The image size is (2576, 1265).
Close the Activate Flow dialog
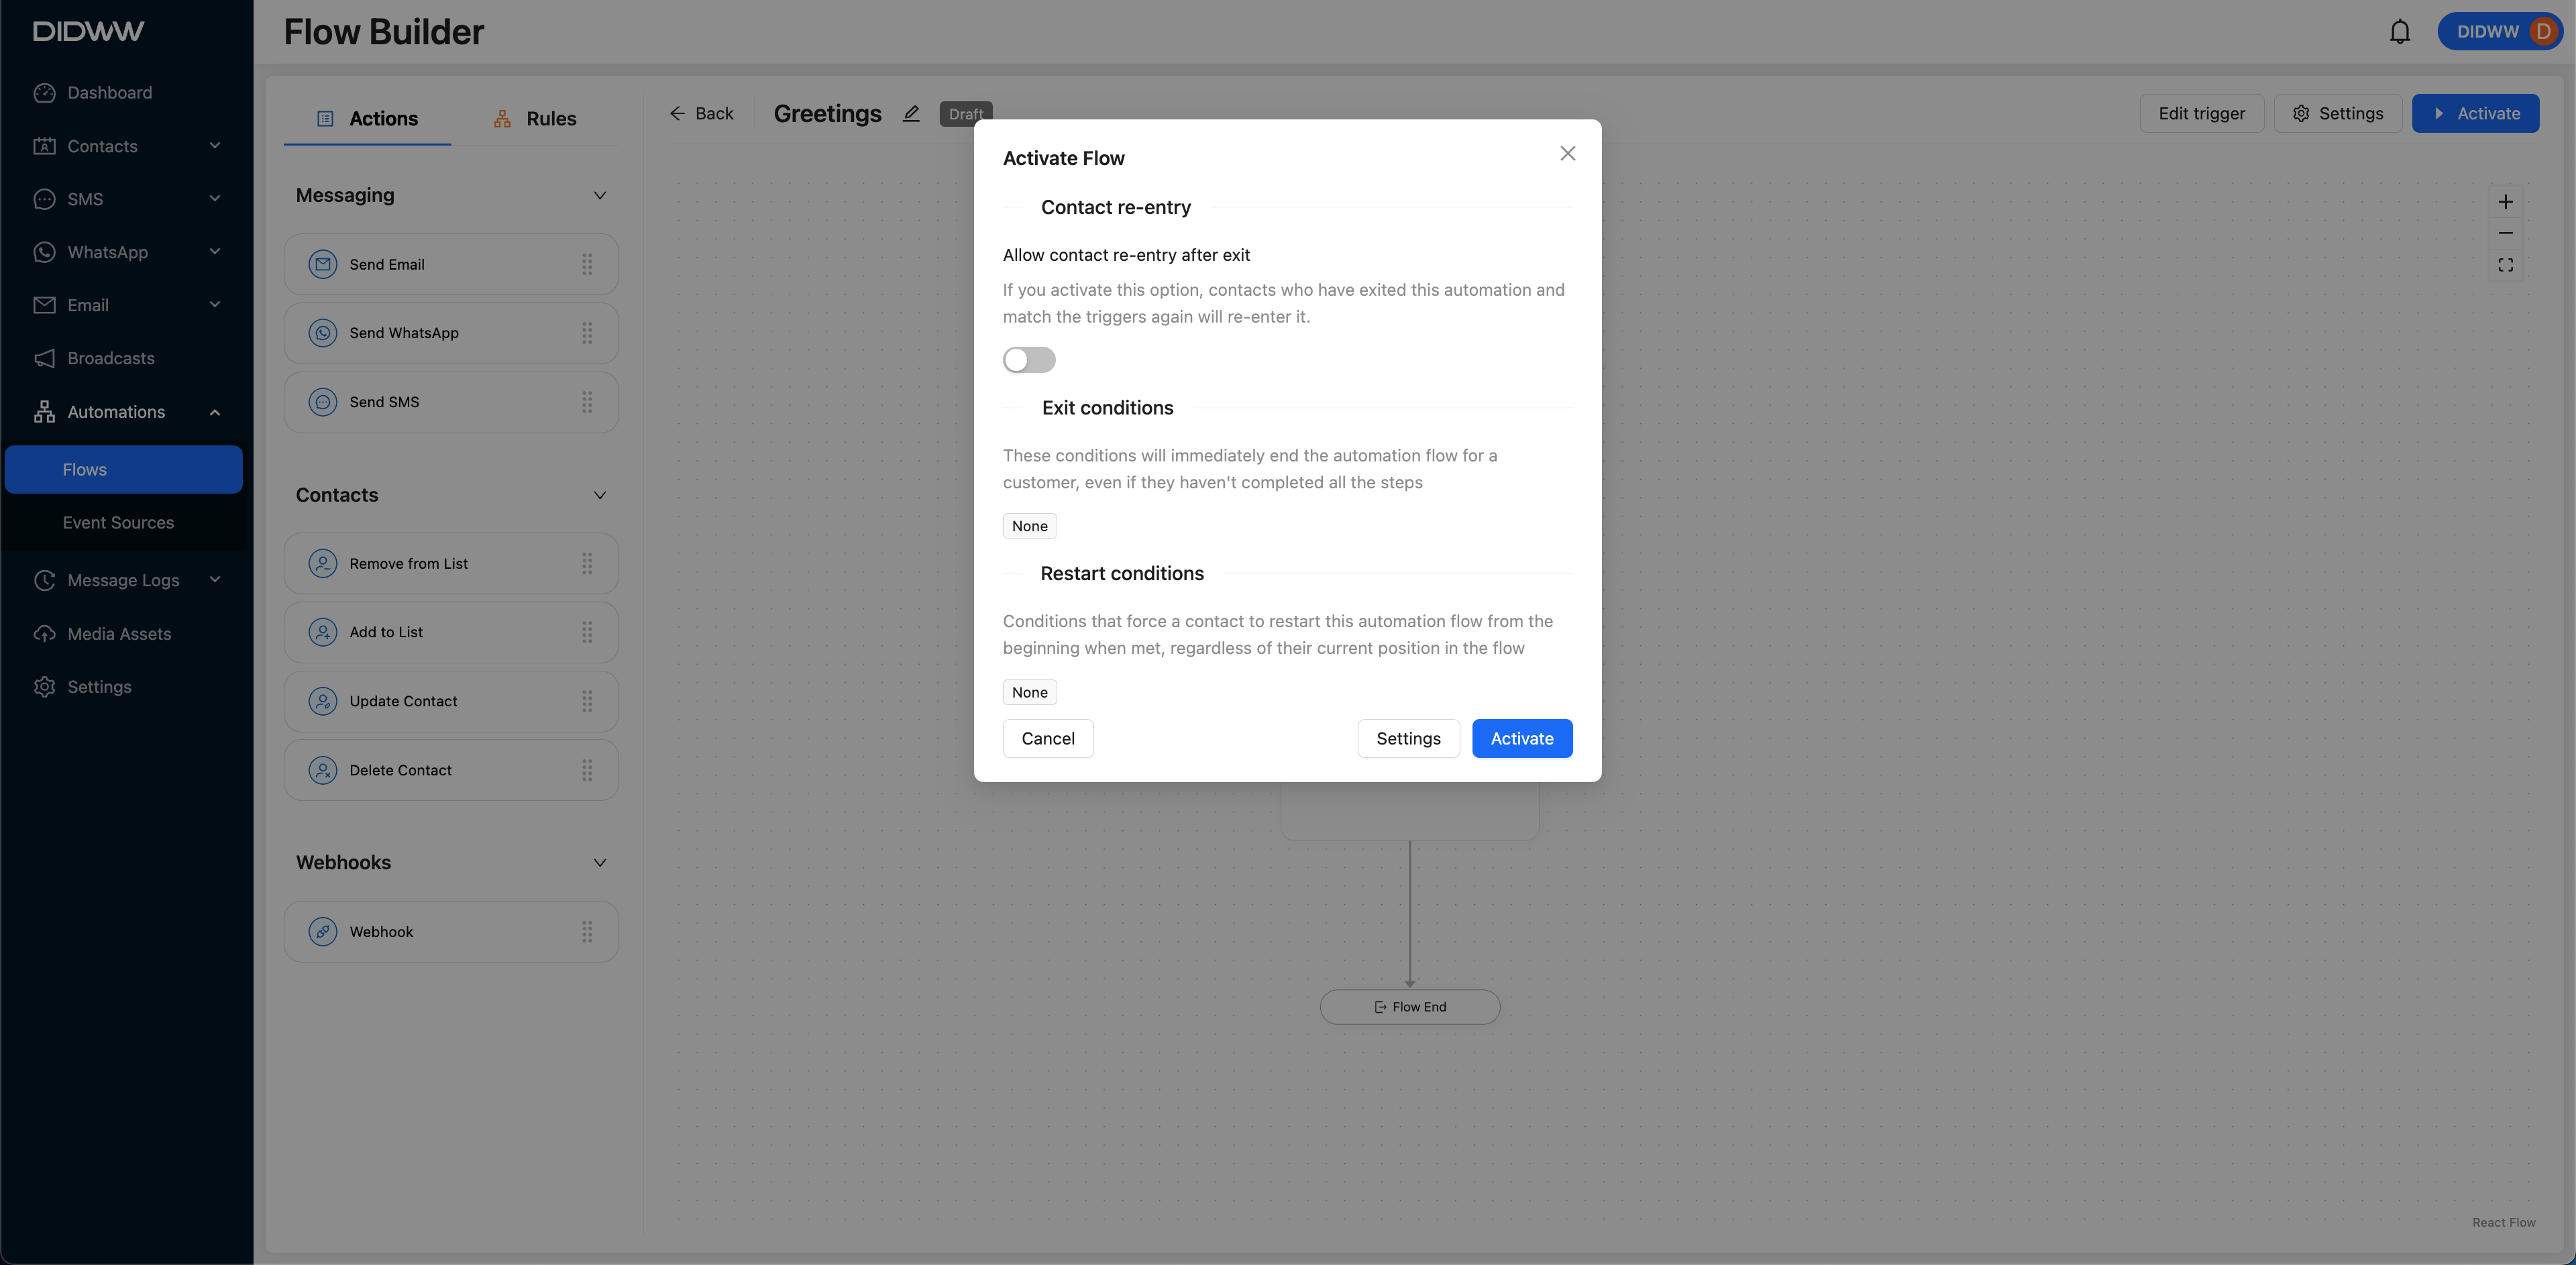(1567, 154)
